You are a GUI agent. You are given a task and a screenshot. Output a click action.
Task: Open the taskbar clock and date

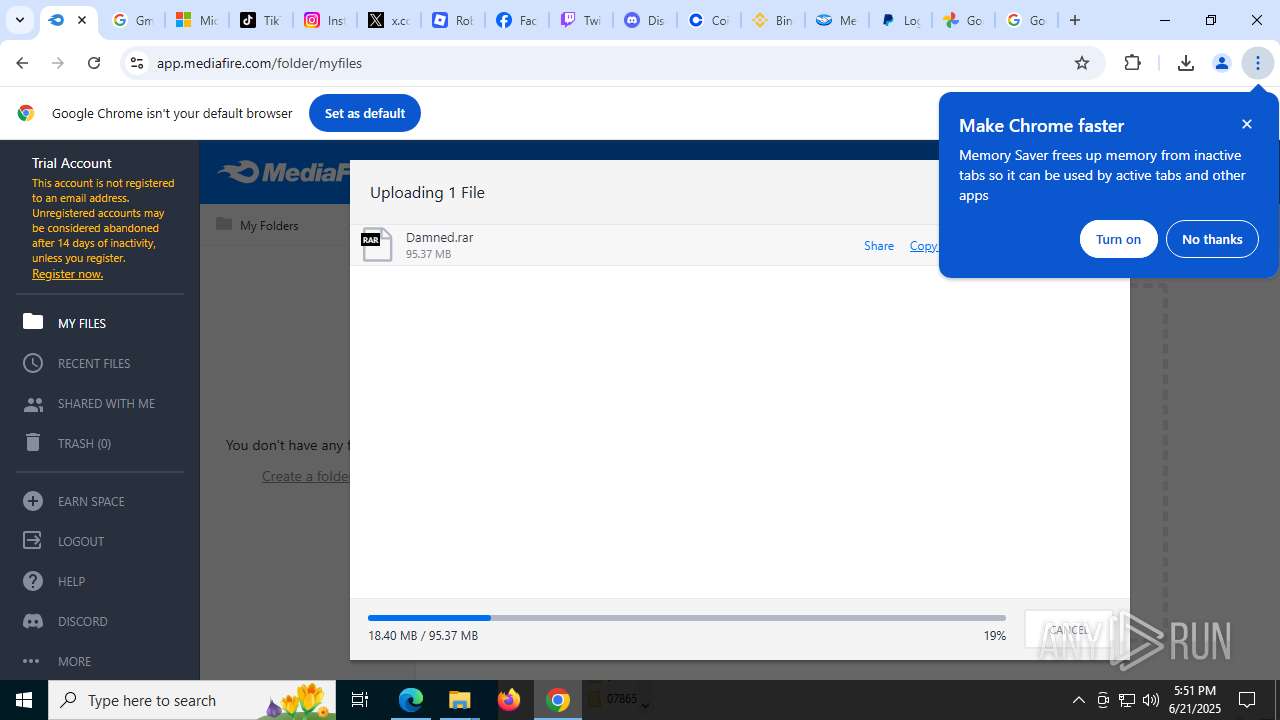pyautogui.click(x=1195, y=700)
